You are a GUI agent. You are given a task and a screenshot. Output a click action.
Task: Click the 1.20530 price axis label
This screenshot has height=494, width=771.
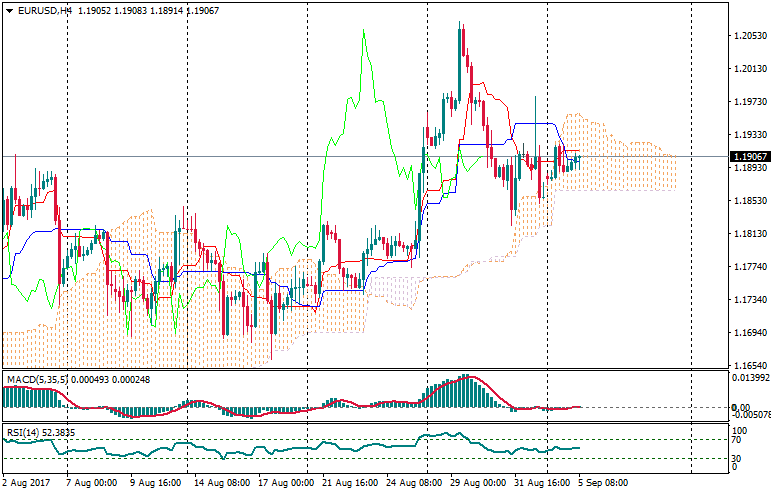[x=750, y=36]
